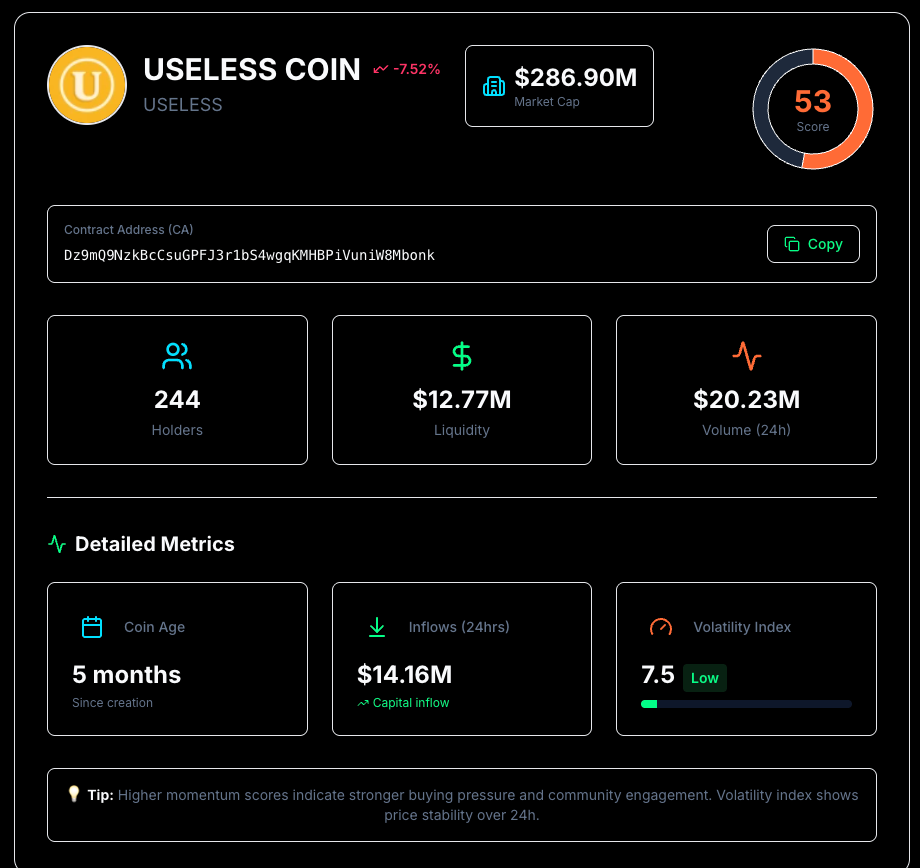Click the tip lightbulb icon
This screenshot has height=868, width=920.
coord(73,794)
